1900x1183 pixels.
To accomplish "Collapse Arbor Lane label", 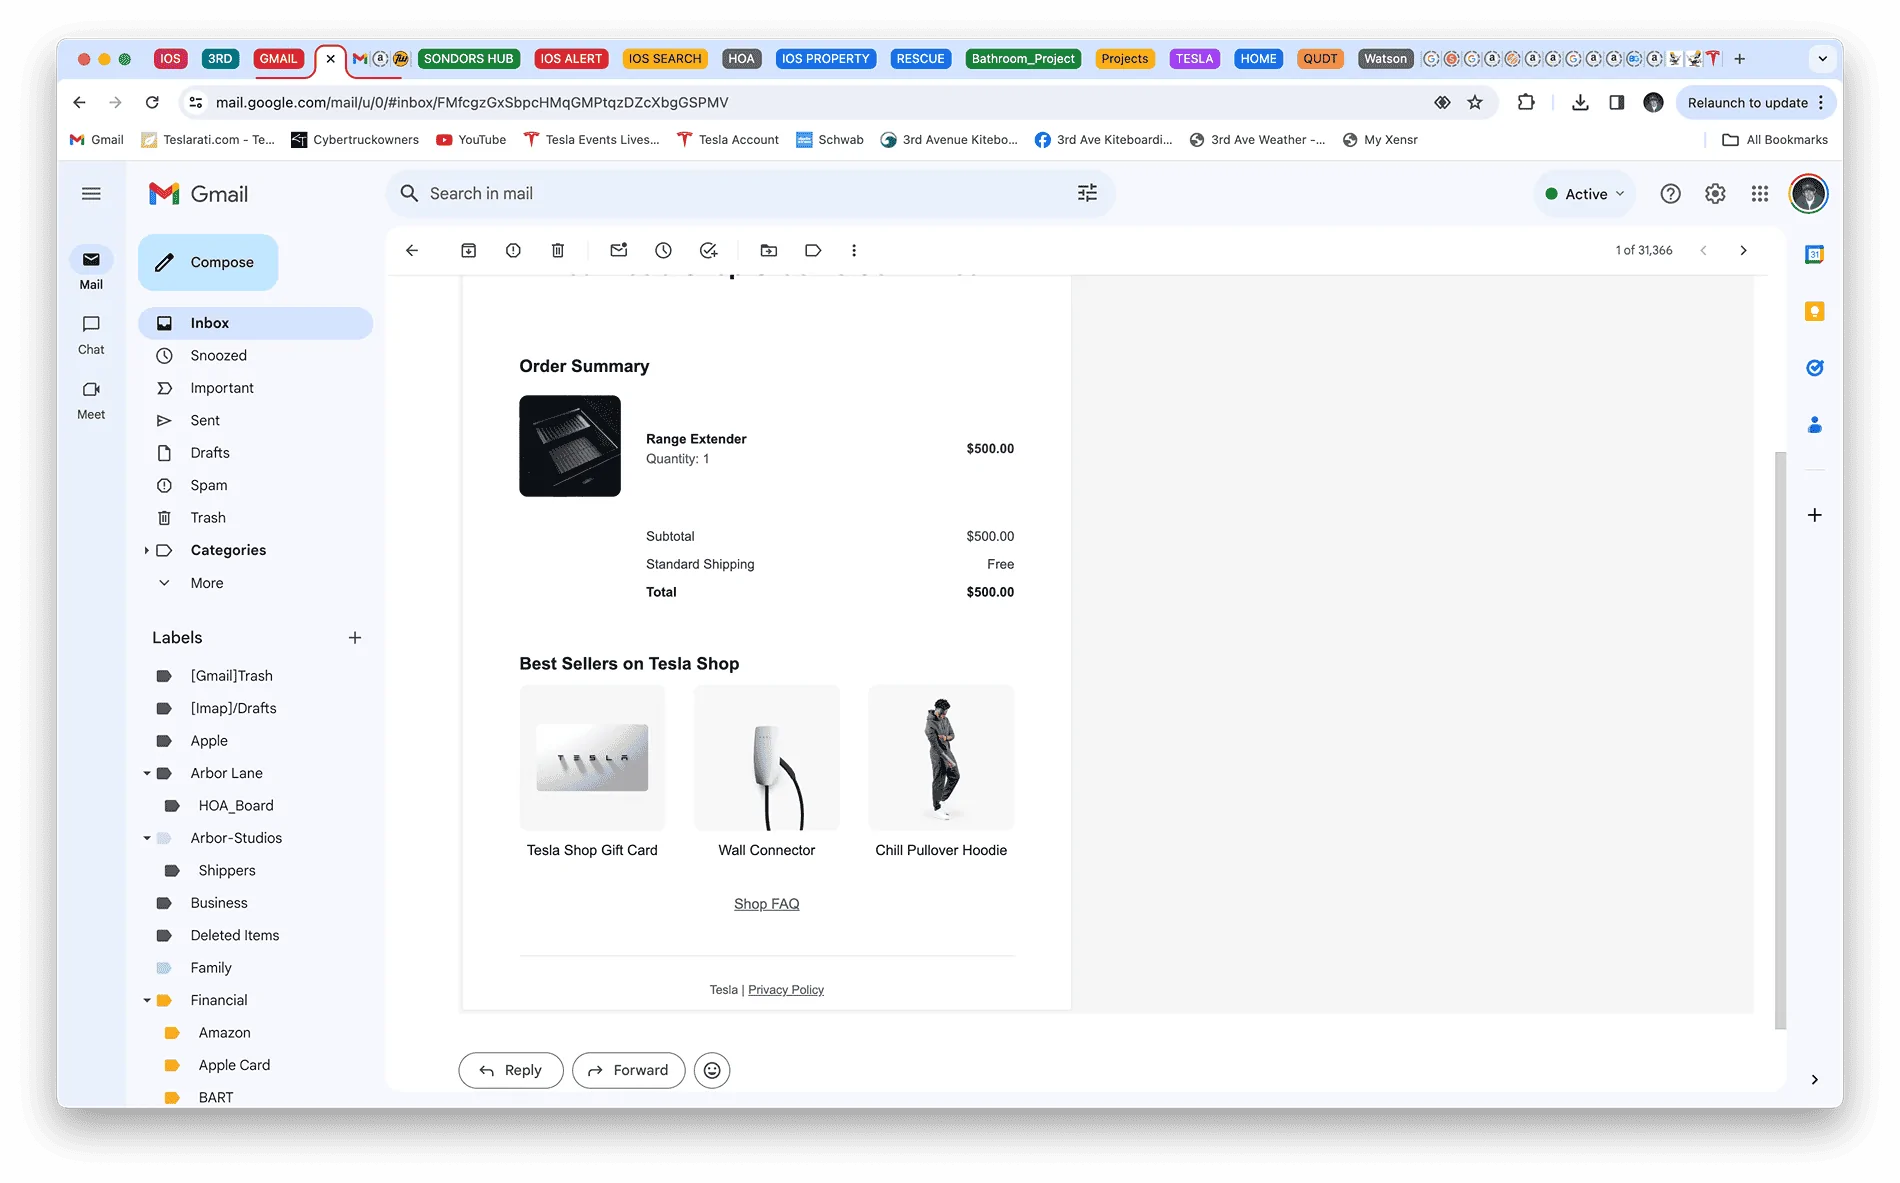I will point(147,773).
